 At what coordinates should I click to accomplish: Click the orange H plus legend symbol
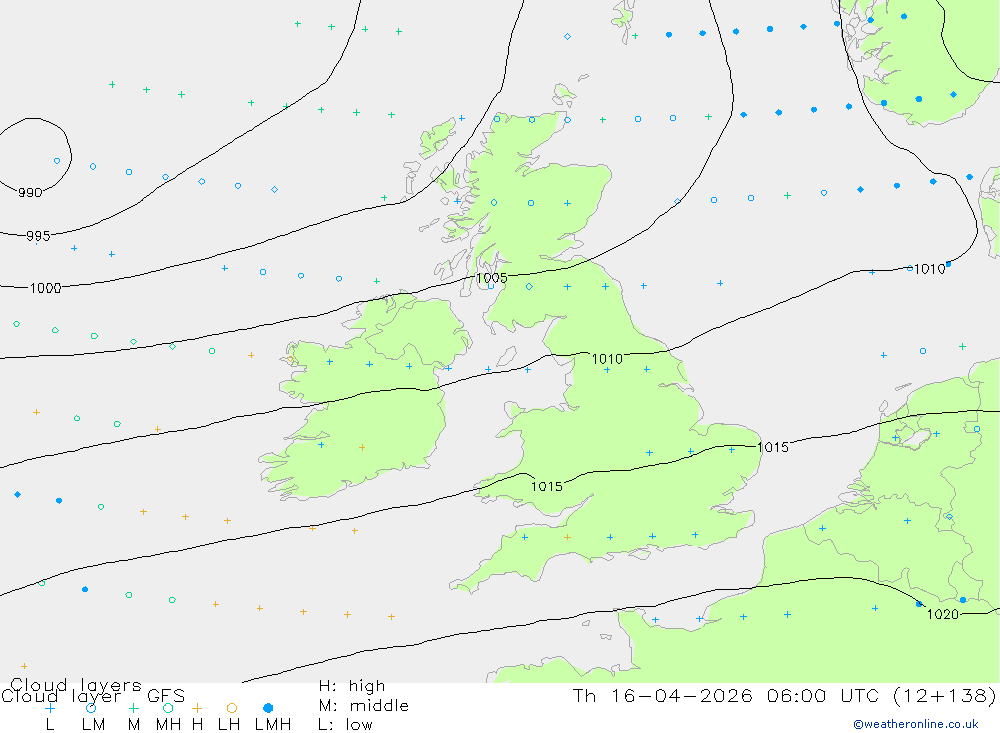click(x=197, y=708)
